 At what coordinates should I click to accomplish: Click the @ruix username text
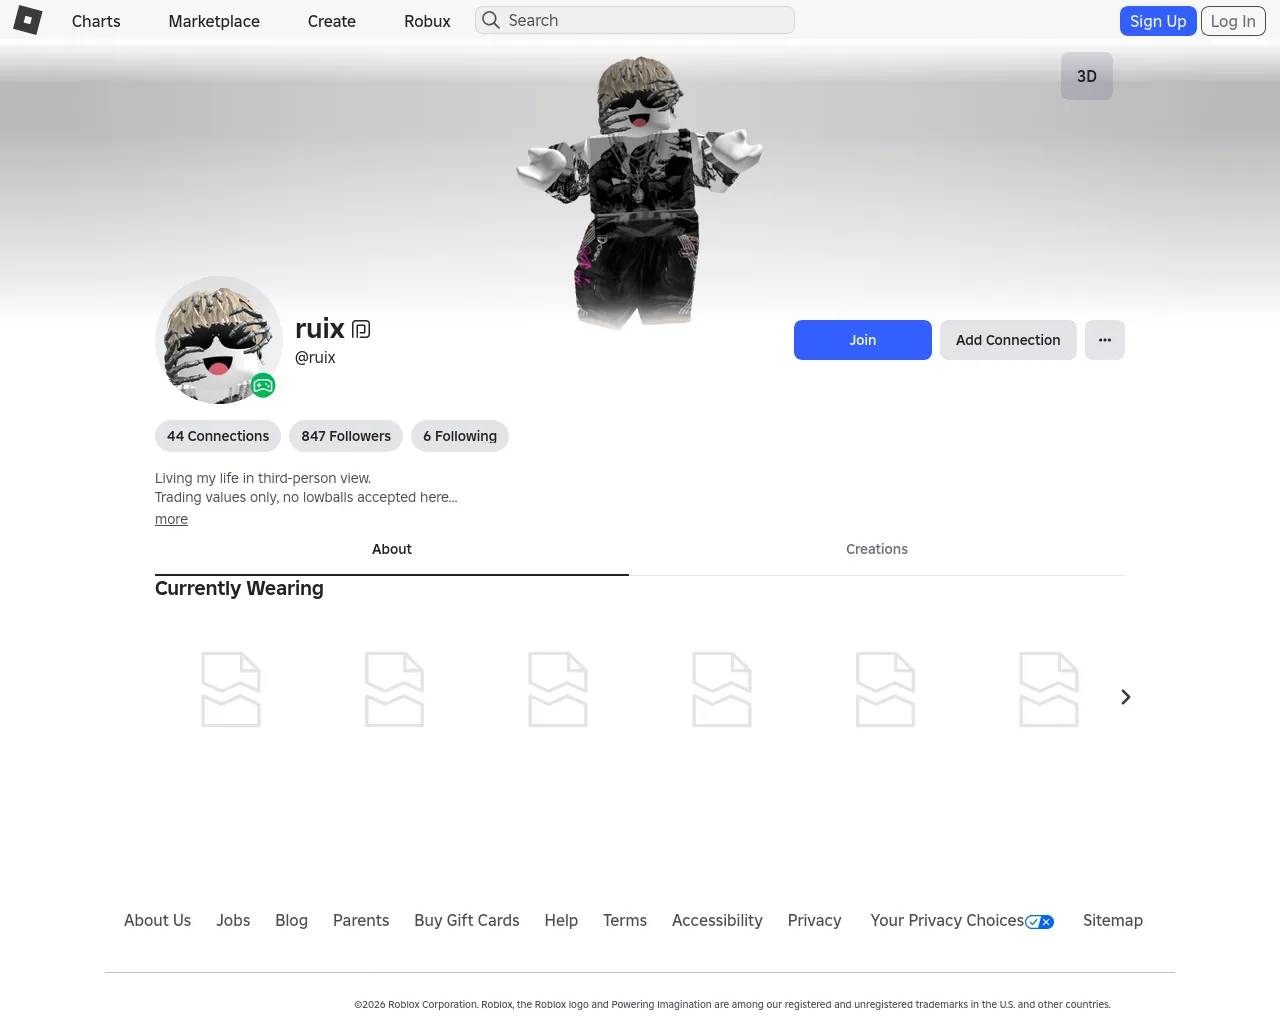315,357
